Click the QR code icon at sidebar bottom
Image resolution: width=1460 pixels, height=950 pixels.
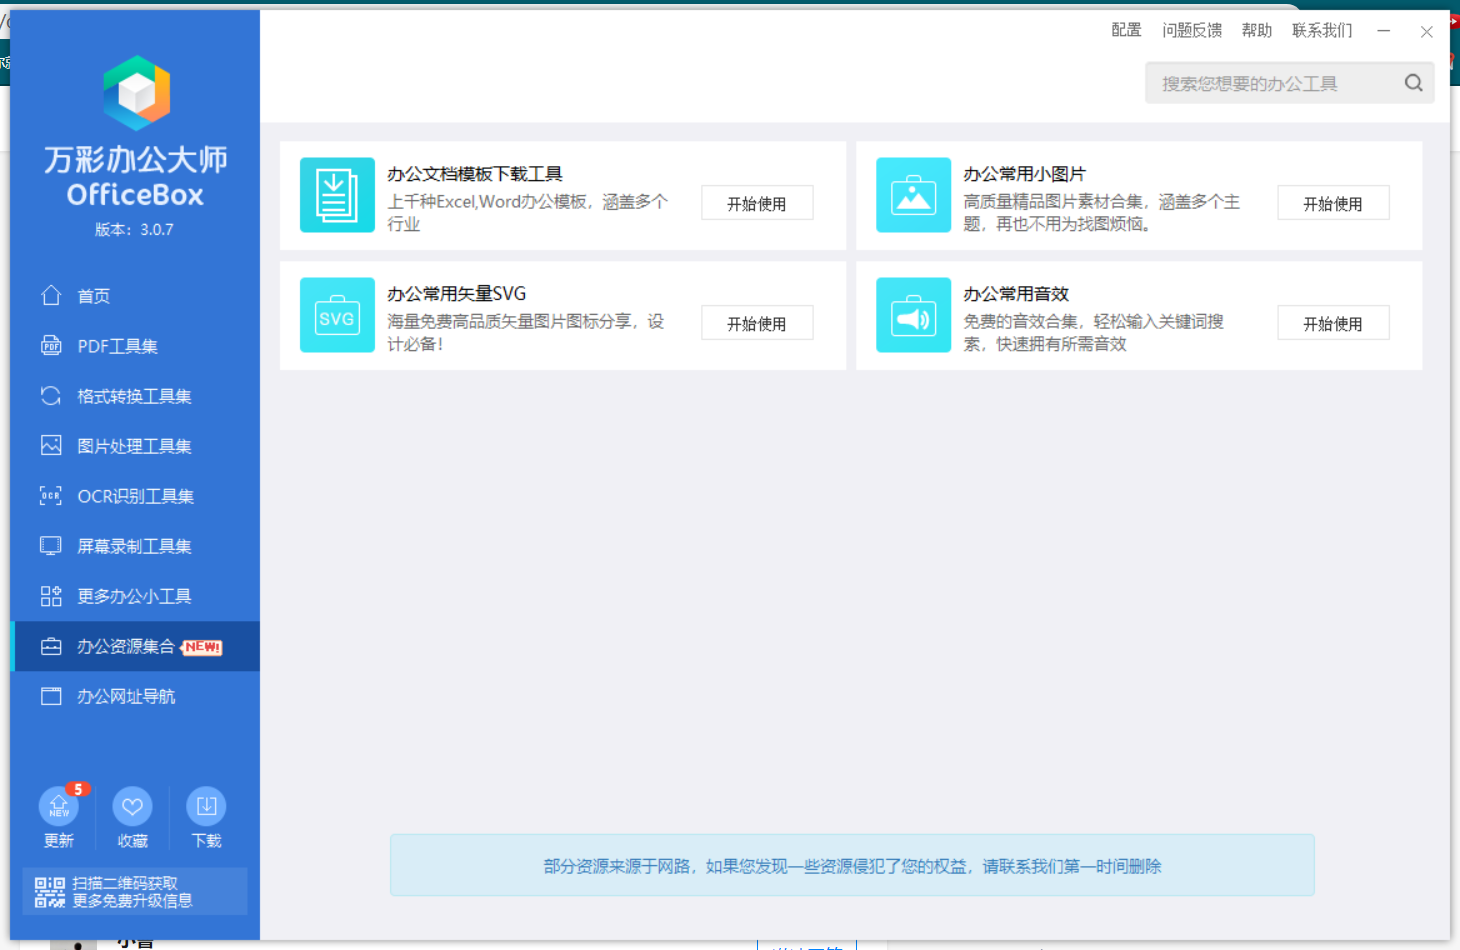(x=50, y=892)
